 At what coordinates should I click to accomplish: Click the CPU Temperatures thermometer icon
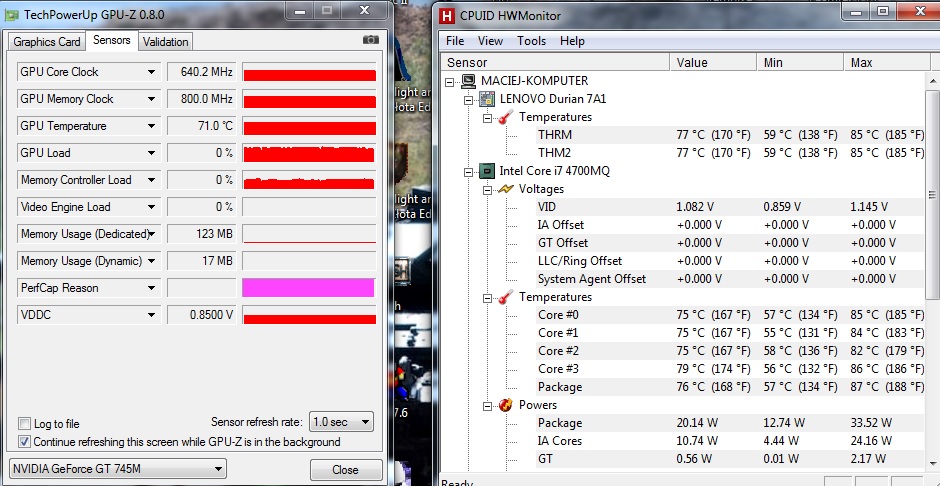tap(506, 297)
